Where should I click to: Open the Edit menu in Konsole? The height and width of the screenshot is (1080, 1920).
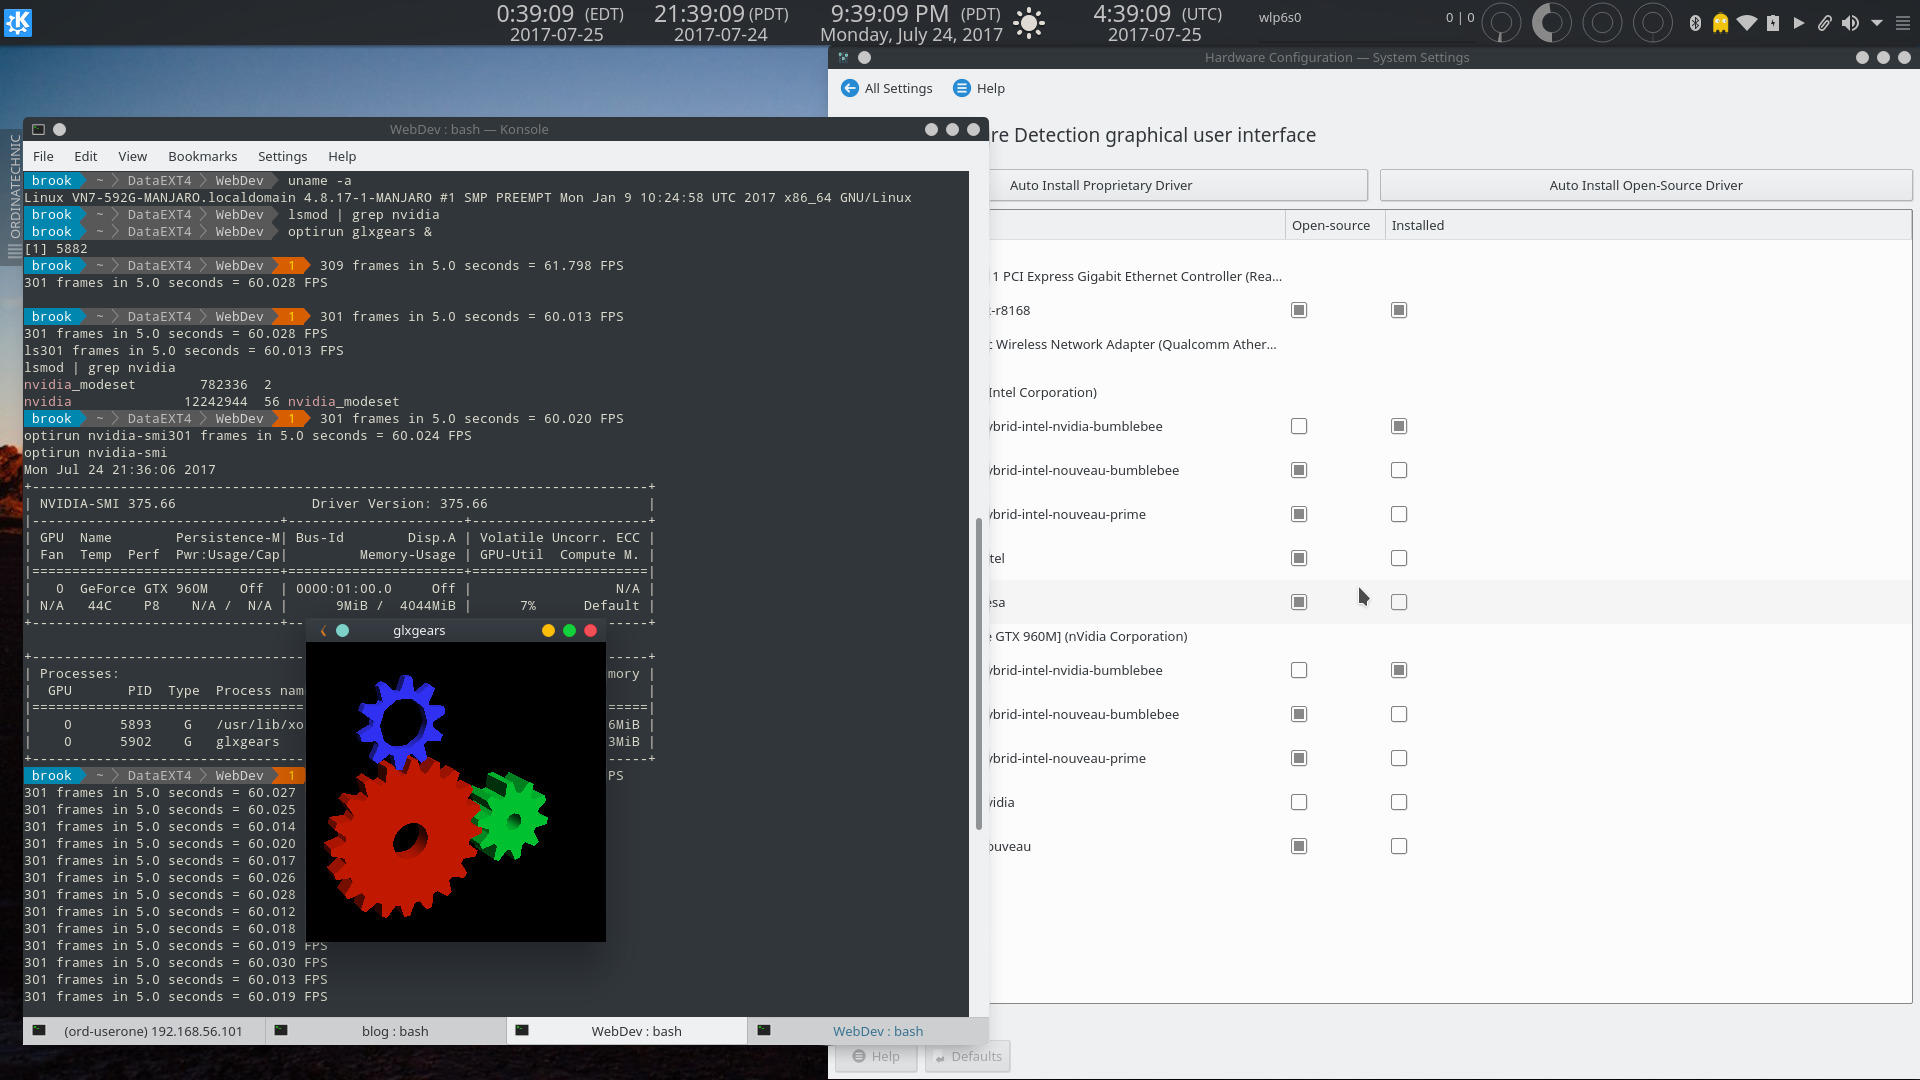85,156
